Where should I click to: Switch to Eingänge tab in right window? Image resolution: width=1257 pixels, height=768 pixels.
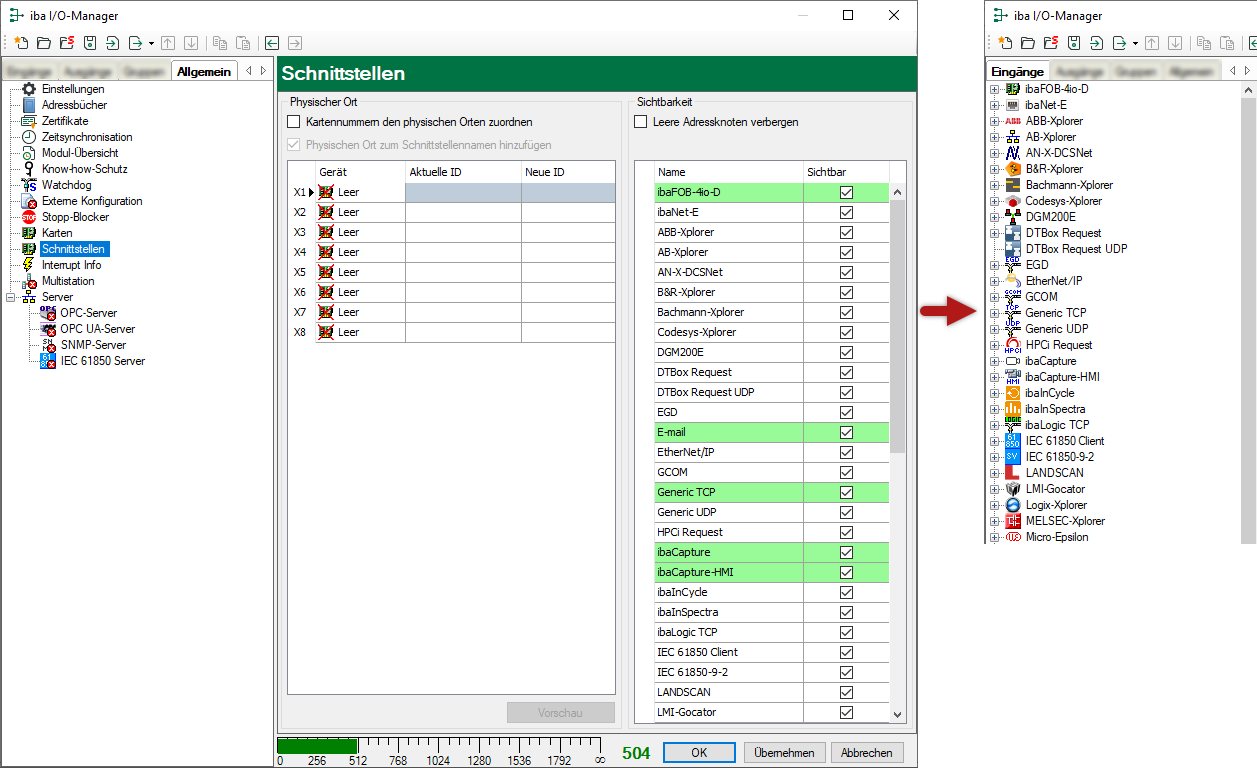pyautogui.click(x=1018, y=71)
